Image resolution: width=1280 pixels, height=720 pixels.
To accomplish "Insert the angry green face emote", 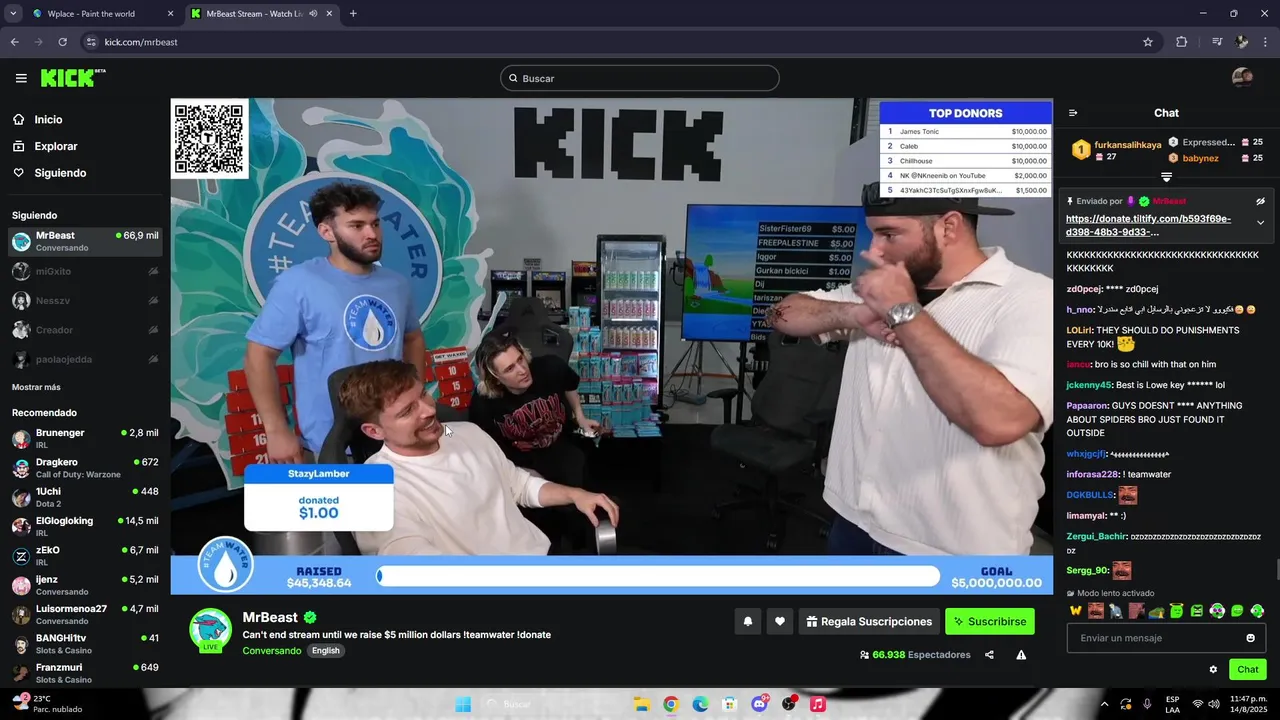I will [x=1197, y=611].
